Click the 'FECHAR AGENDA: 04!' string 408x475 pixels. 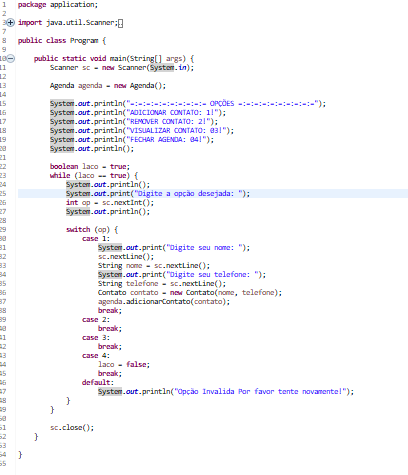166,140
